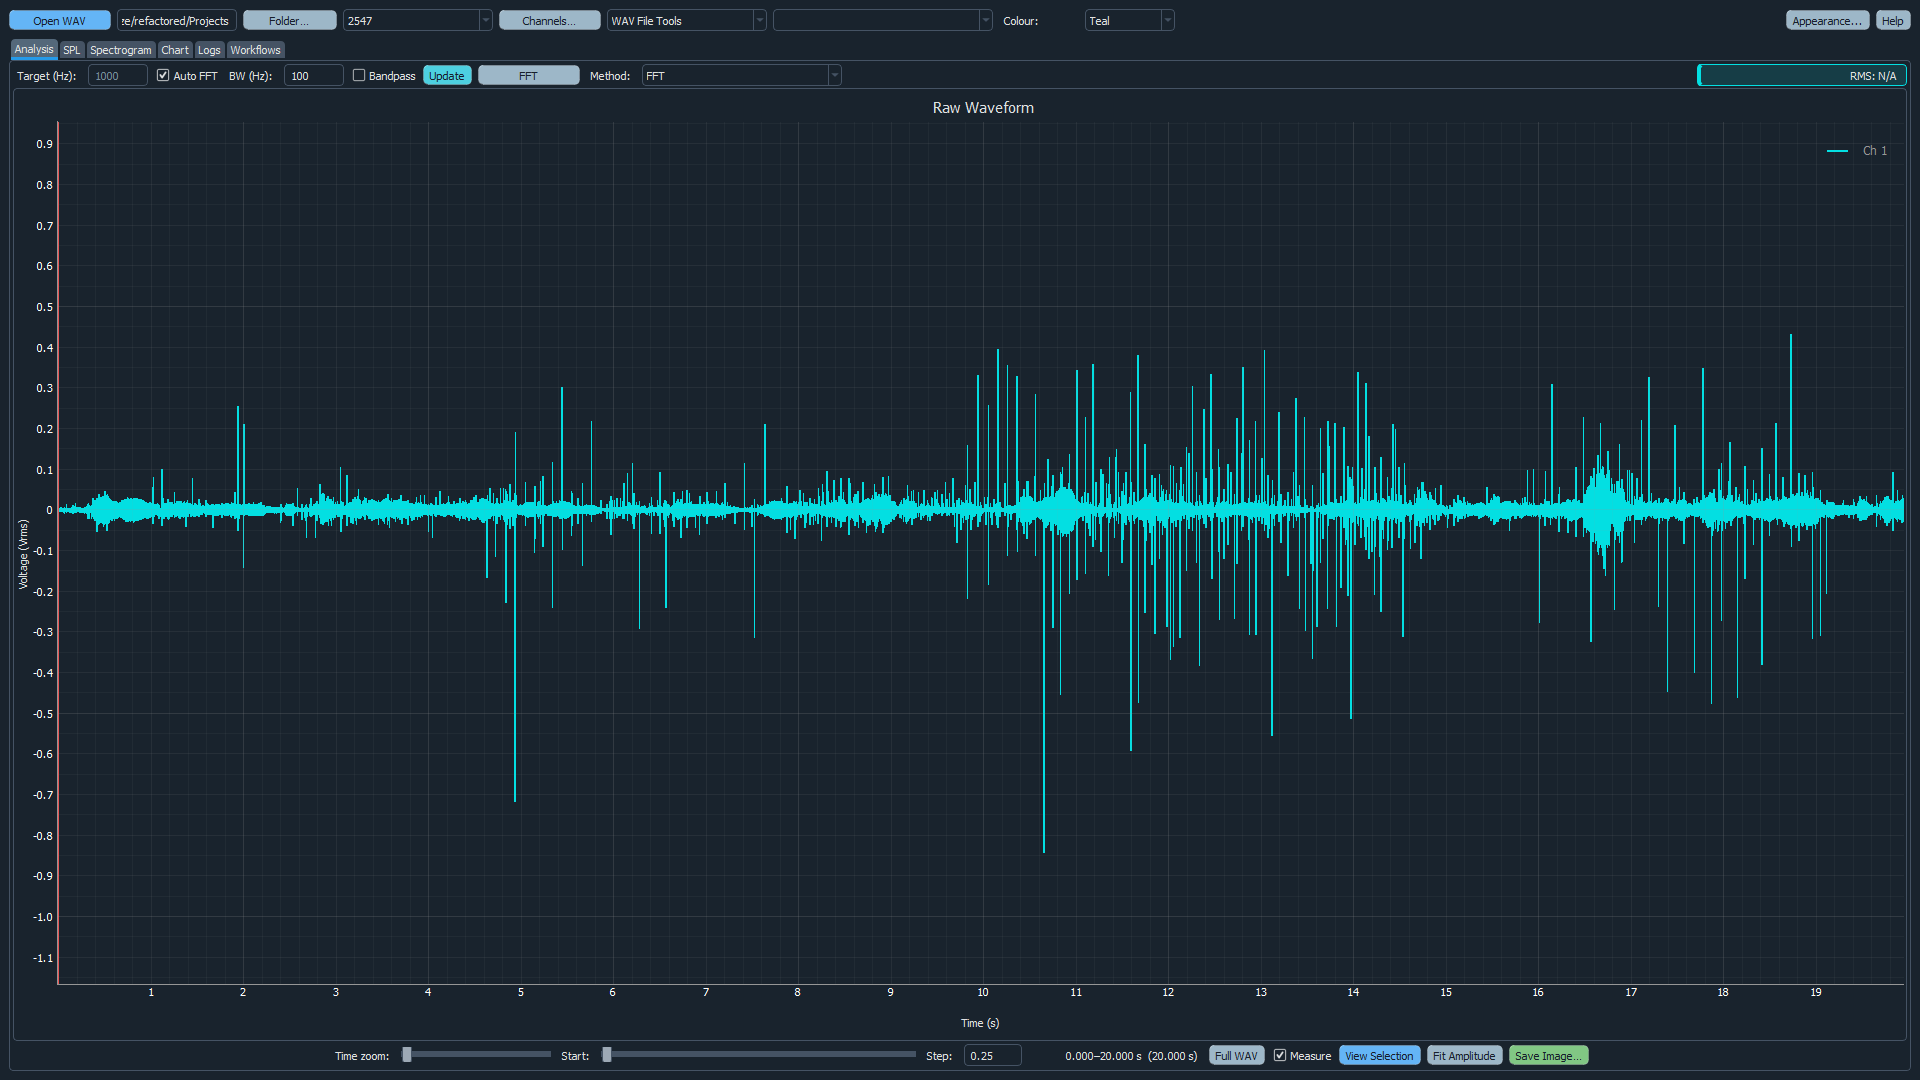This screenshot has height=1080, width=1920.
Task: Click the Save Image... button
Action: pos(1548,1056)
